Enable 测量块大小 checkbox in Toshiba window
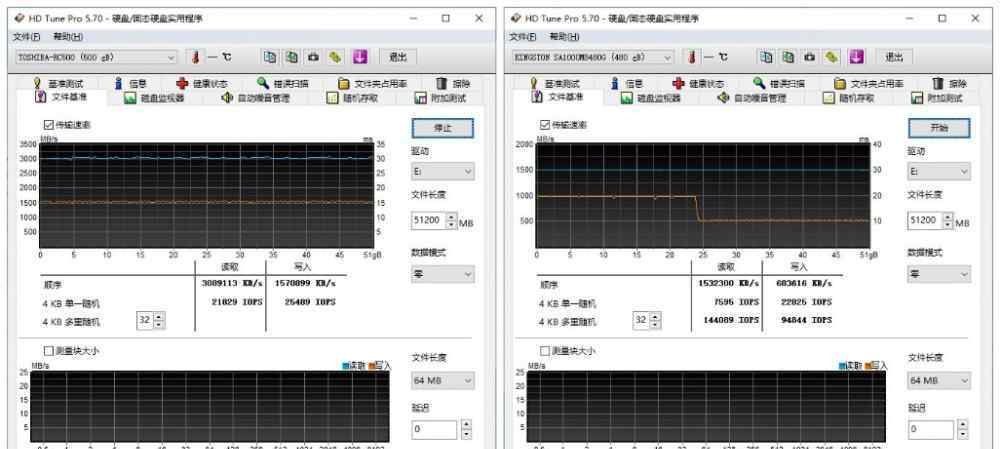 pos(48,351)
